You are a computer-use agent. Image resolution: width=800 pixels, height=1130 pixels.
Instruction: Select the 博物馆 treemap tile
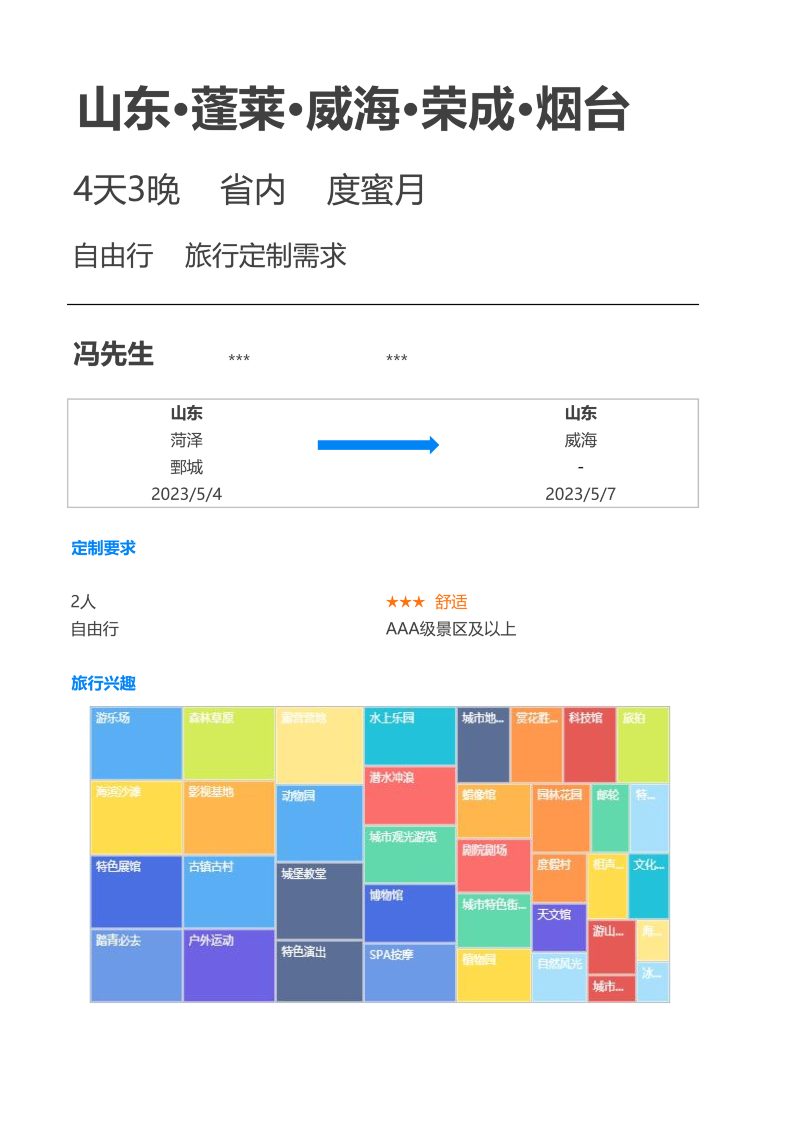pyautogui.click(x=410, y=914)
